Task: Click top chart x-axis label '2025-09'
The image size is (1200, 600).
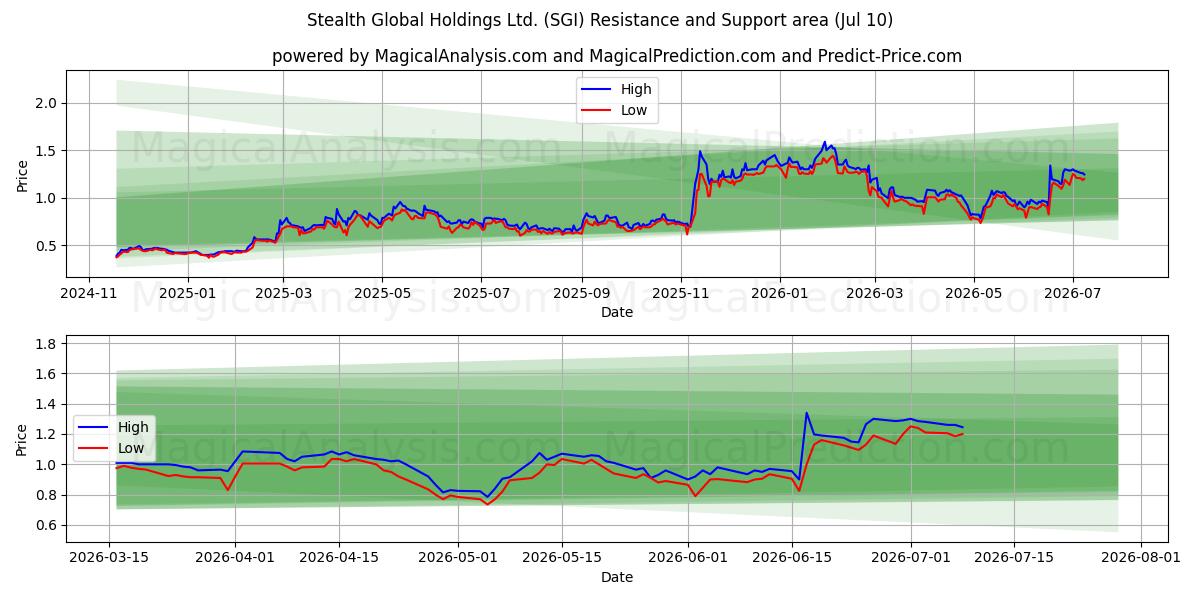Action: (582, 294)
